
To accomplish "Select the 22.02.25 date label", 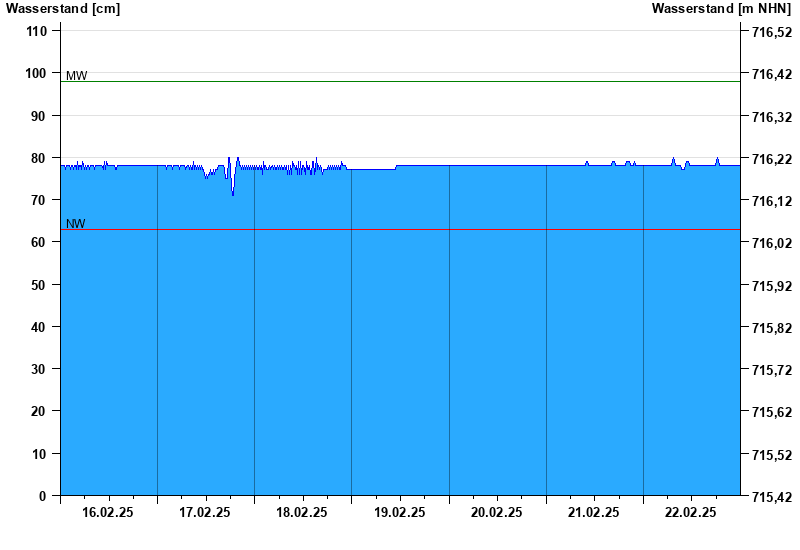I will [690, 512].
